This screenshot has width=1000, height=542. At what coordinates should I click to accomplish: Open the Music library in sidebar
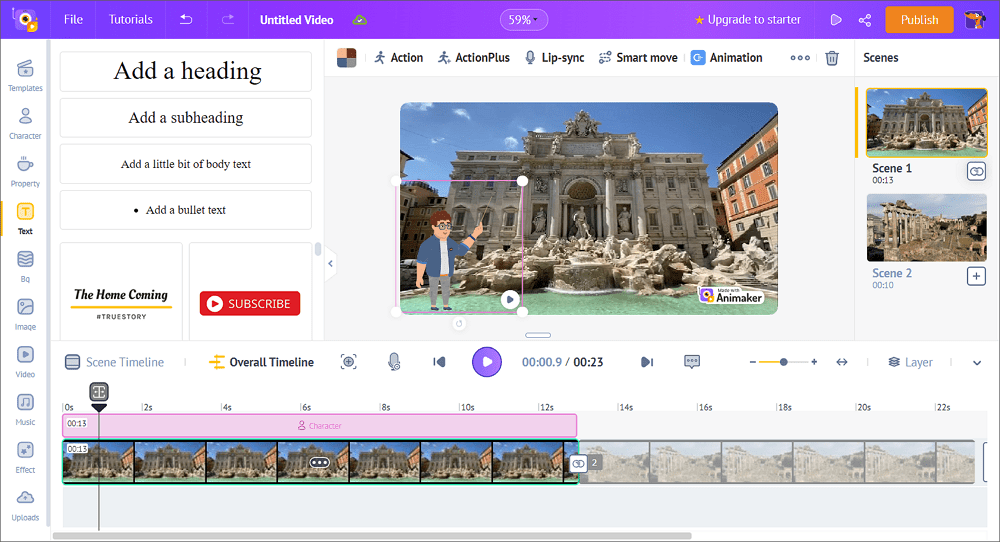click(x=25, y=408)
